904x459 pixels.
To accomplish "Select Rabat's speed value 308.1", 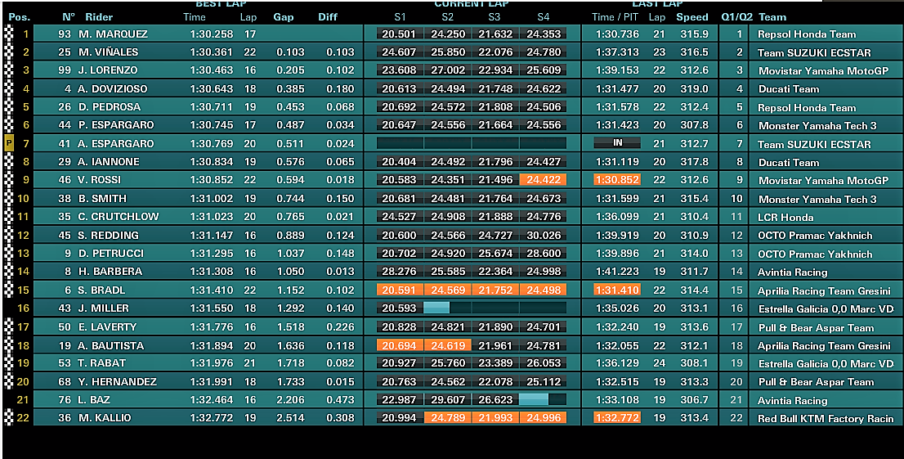I will coord(694,363).
